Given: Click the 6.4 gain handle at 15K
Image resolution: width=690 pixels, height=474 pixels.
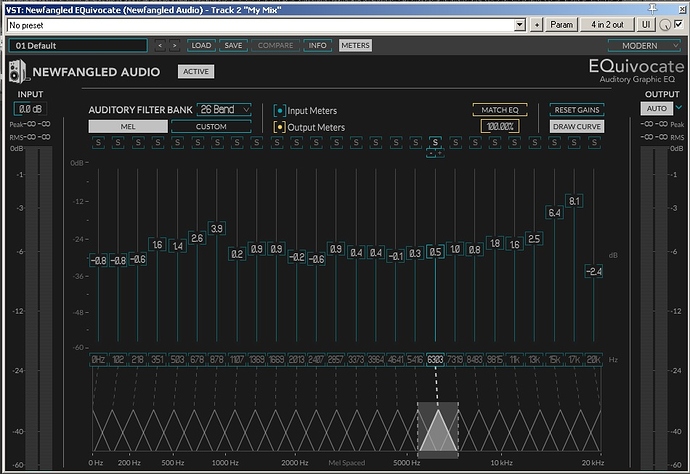Looking at the screenshot, I should click(x=554, y=213).
